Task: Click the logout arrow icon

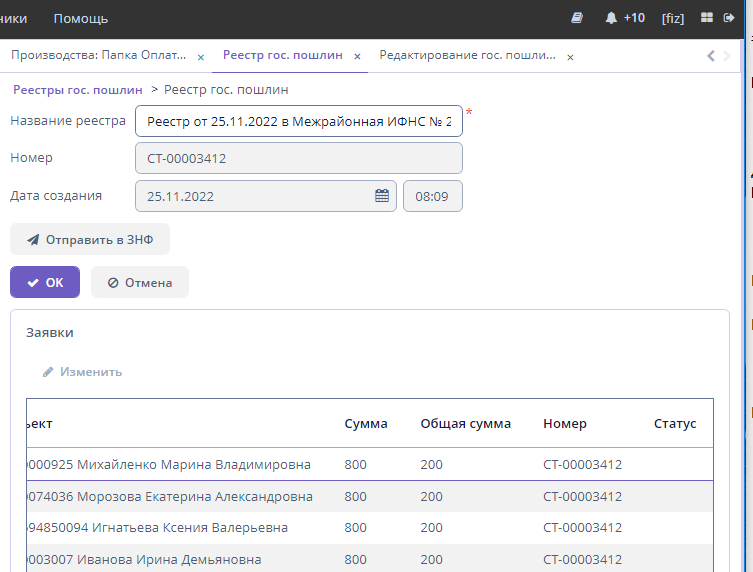Action: tap(728, 18)
